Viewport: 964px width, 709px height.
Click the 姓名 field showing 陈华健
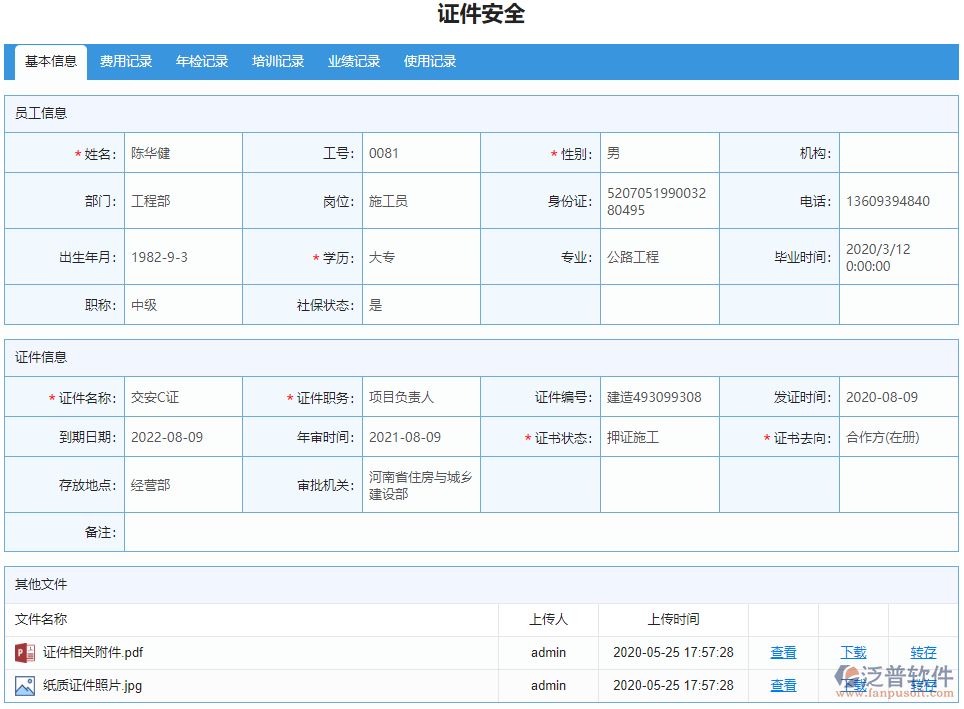183,154
